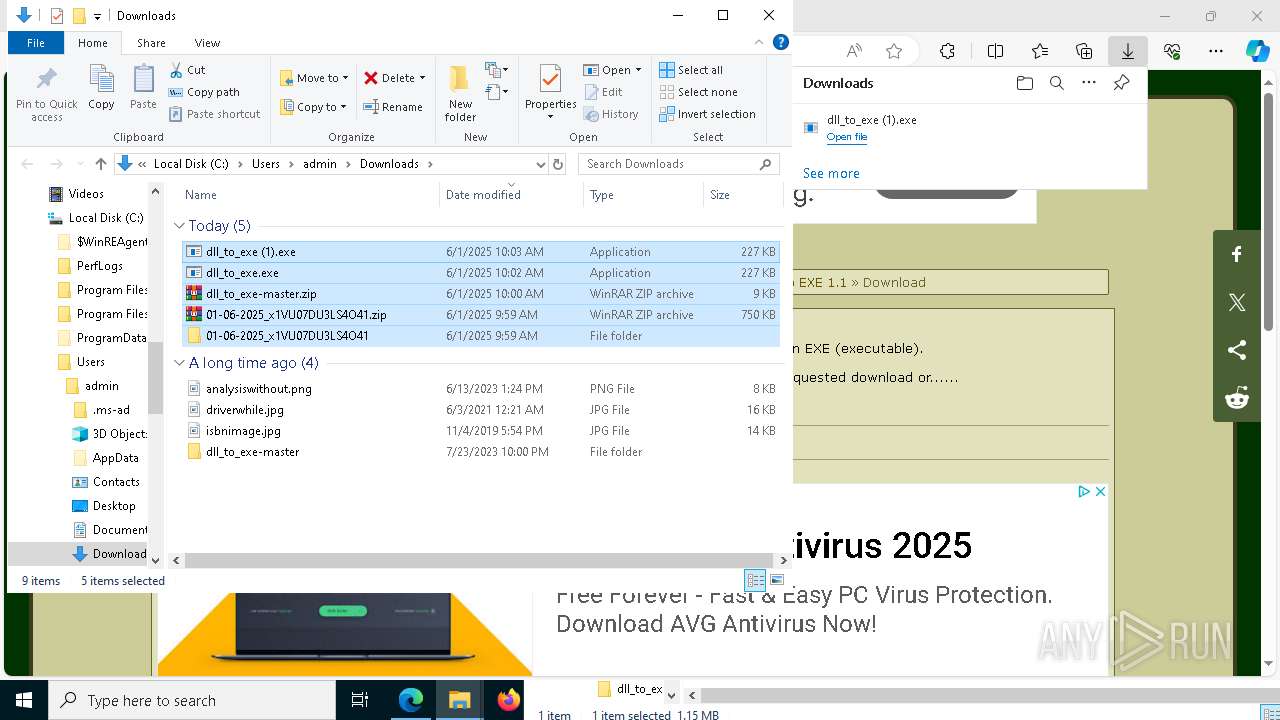Sort by Date modified column header
The width and height of the screenshot is (1280, 720).
pos(511,195)
